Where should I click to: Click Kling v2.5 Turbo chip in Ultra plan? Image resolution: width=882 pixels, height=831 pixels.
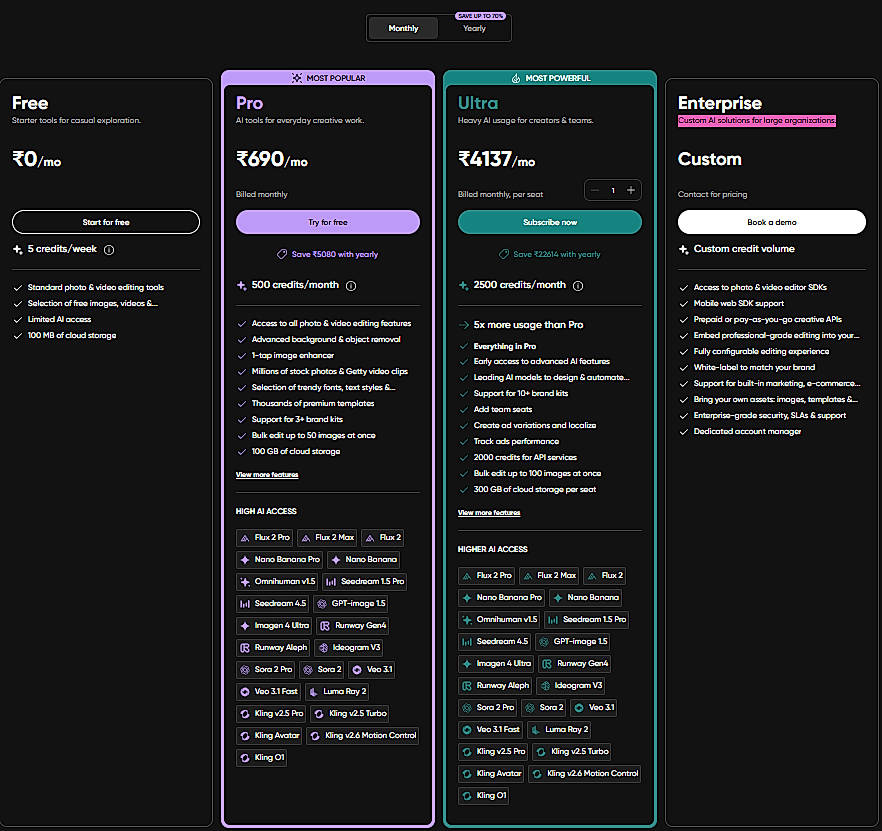click(572, 751)
